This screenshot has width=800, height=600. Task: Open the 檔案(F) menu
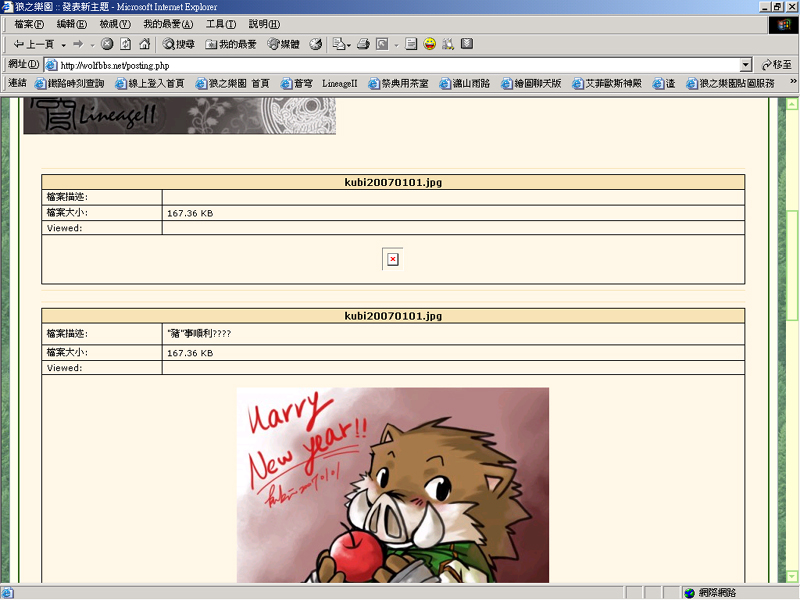pos(29,24)
